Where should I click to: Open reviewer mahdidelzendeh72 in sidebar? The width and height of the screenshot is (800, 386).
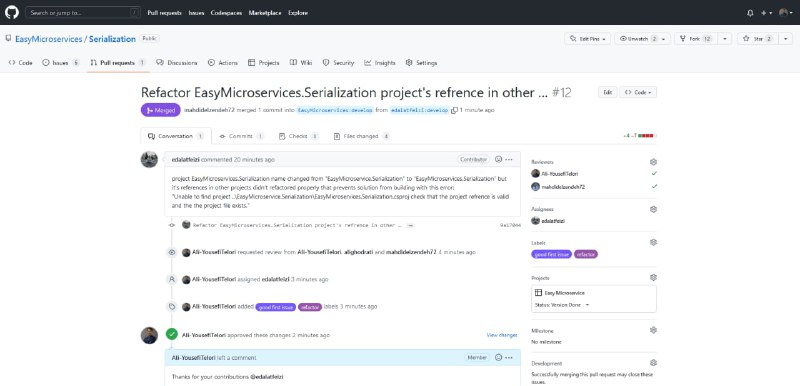tap(563, 187)
